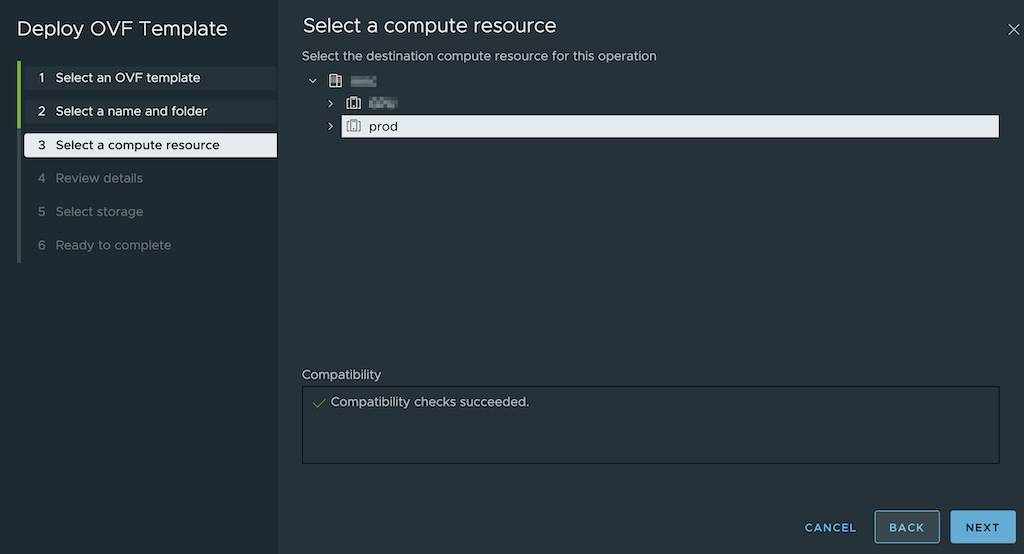This screenshot has width=1024, height=554.
Task: Click step 6 Ready to complete
Action: [113, 245]
